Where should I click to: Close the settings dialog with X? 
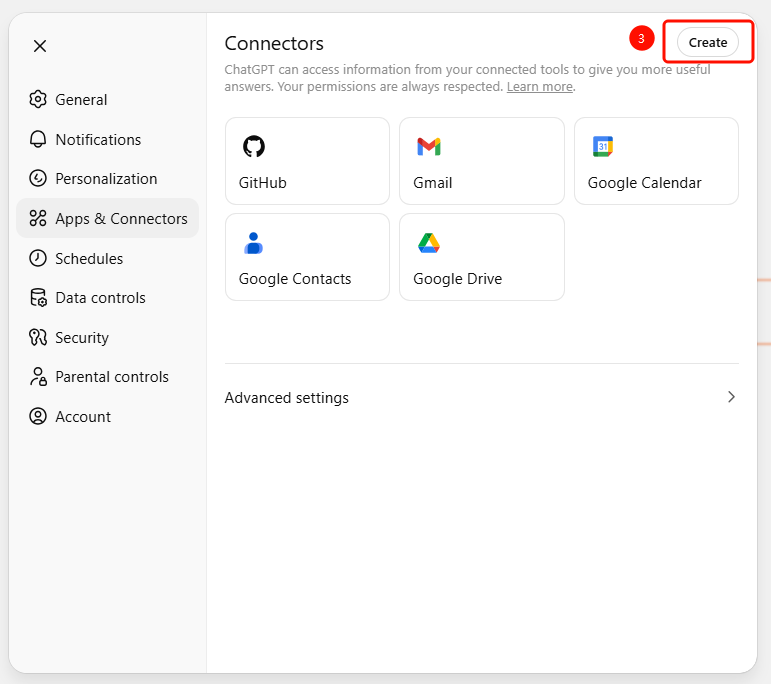pos(40,46)
